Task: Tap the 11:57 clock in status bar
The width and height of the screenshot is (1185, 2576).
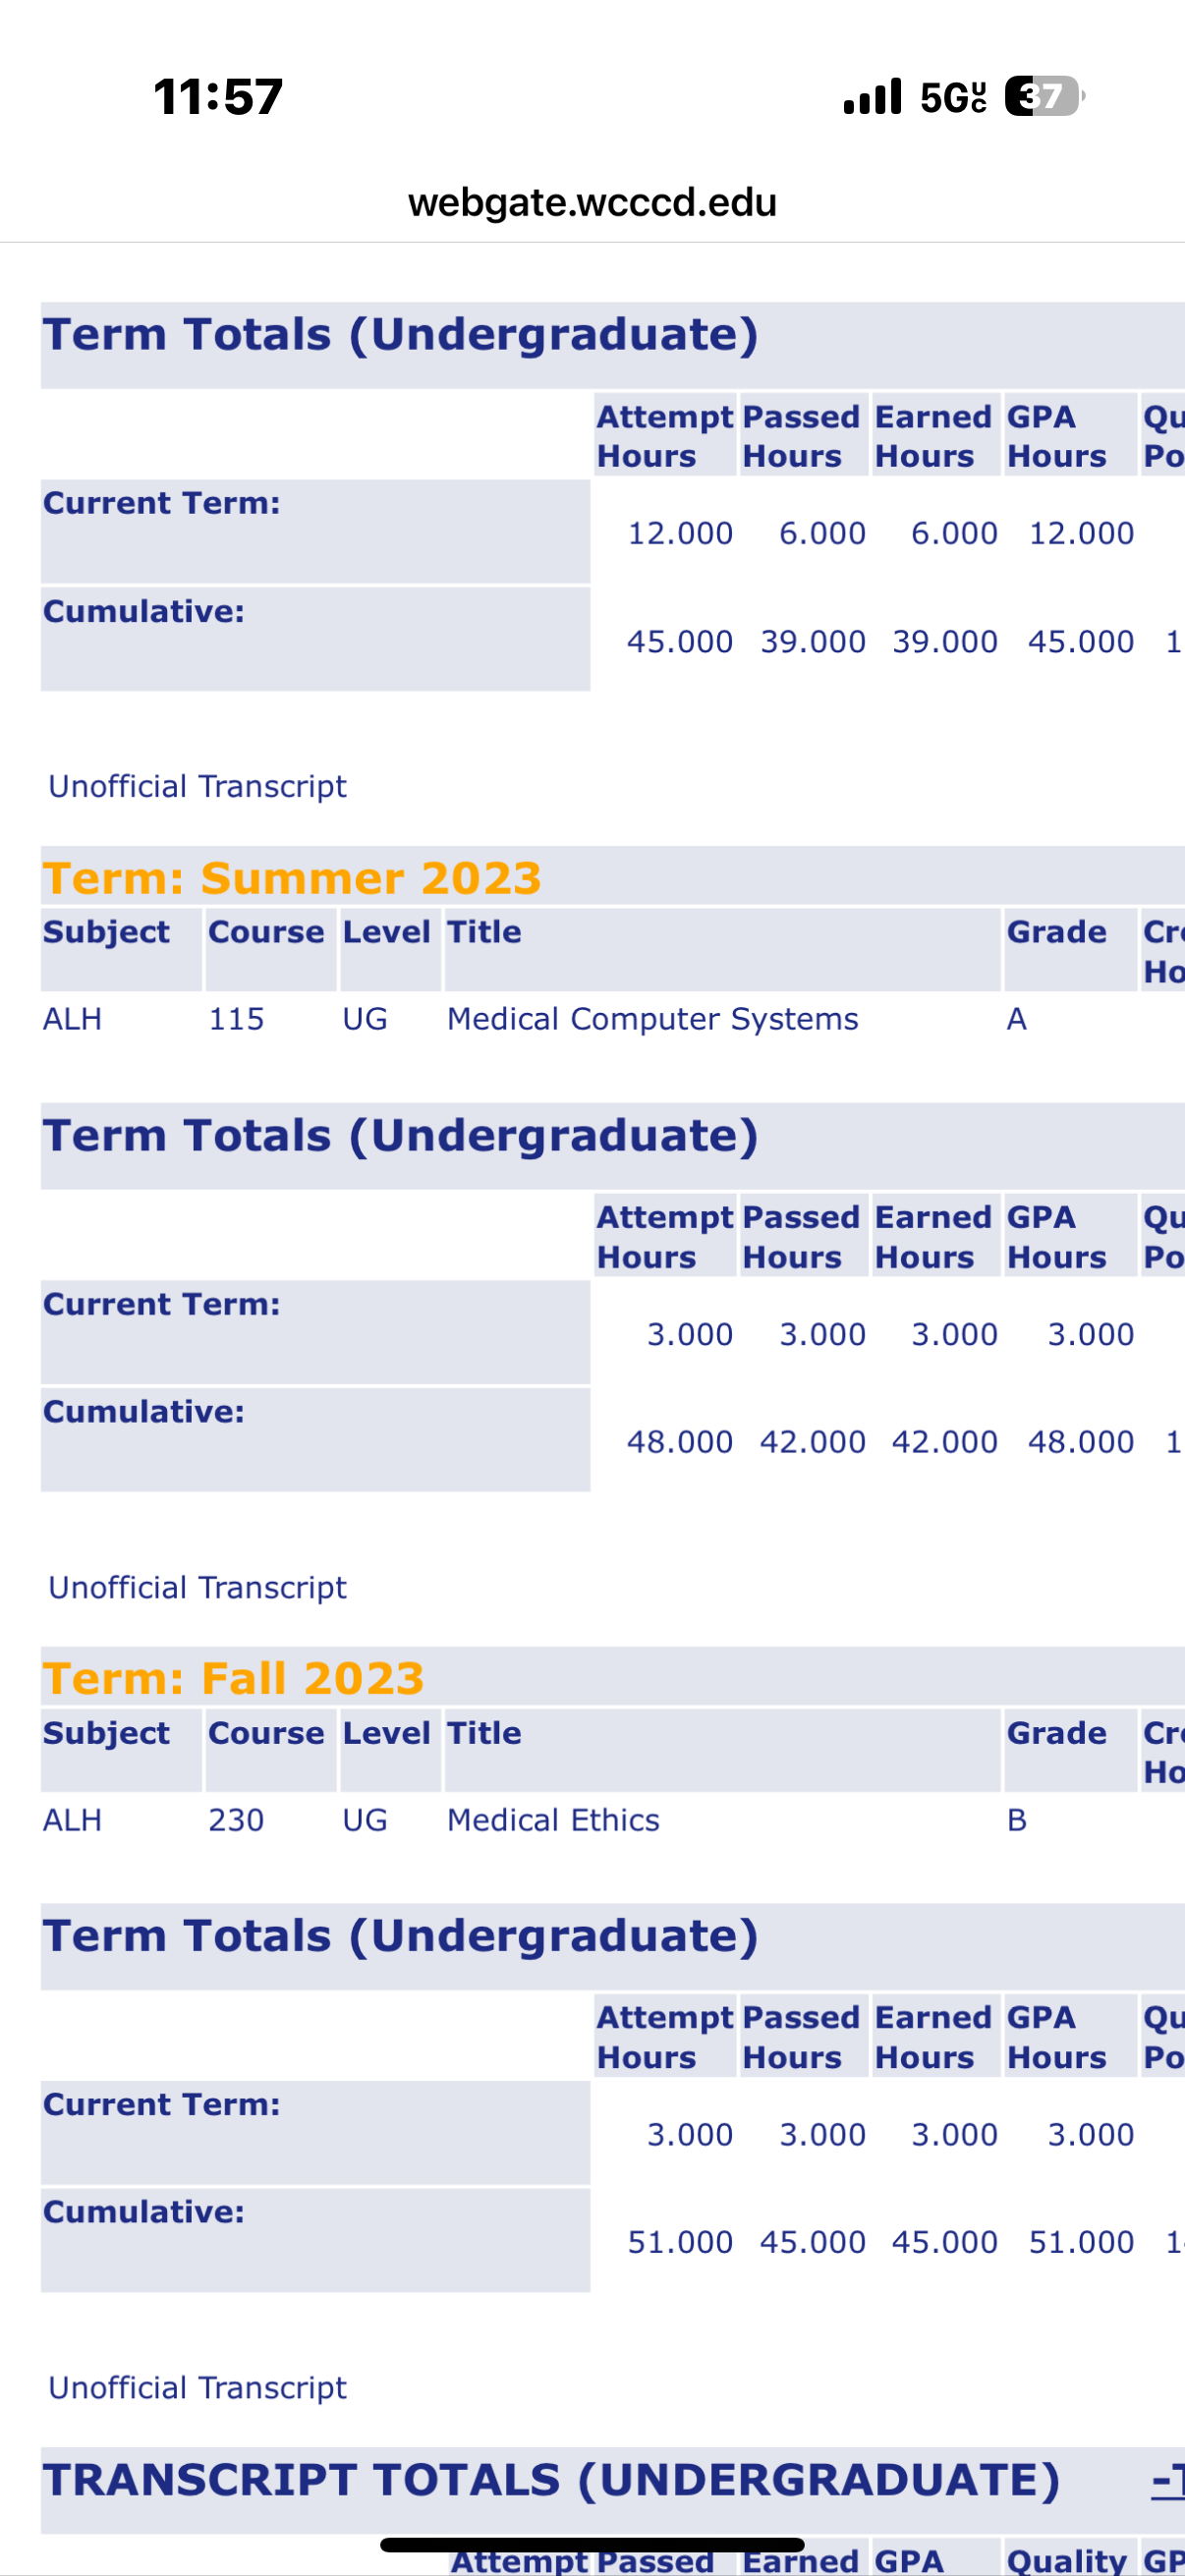Action: [218, 97]
